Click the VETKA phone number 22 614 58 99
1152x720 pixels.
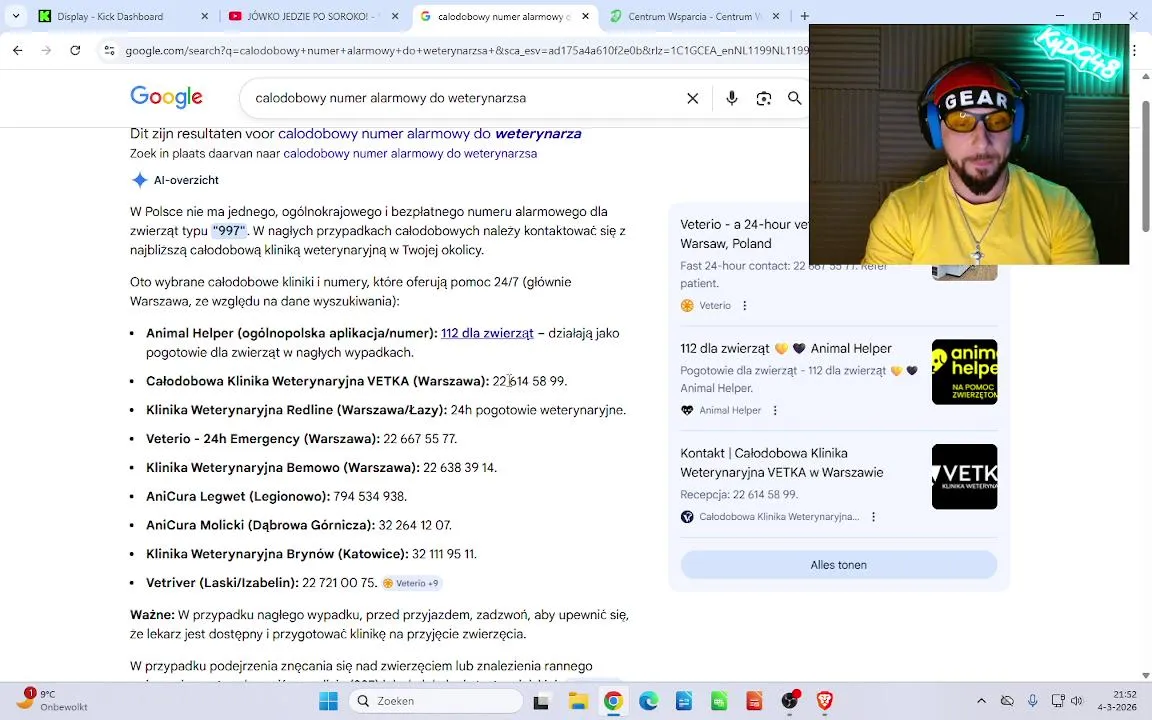[x=528, y=381]
